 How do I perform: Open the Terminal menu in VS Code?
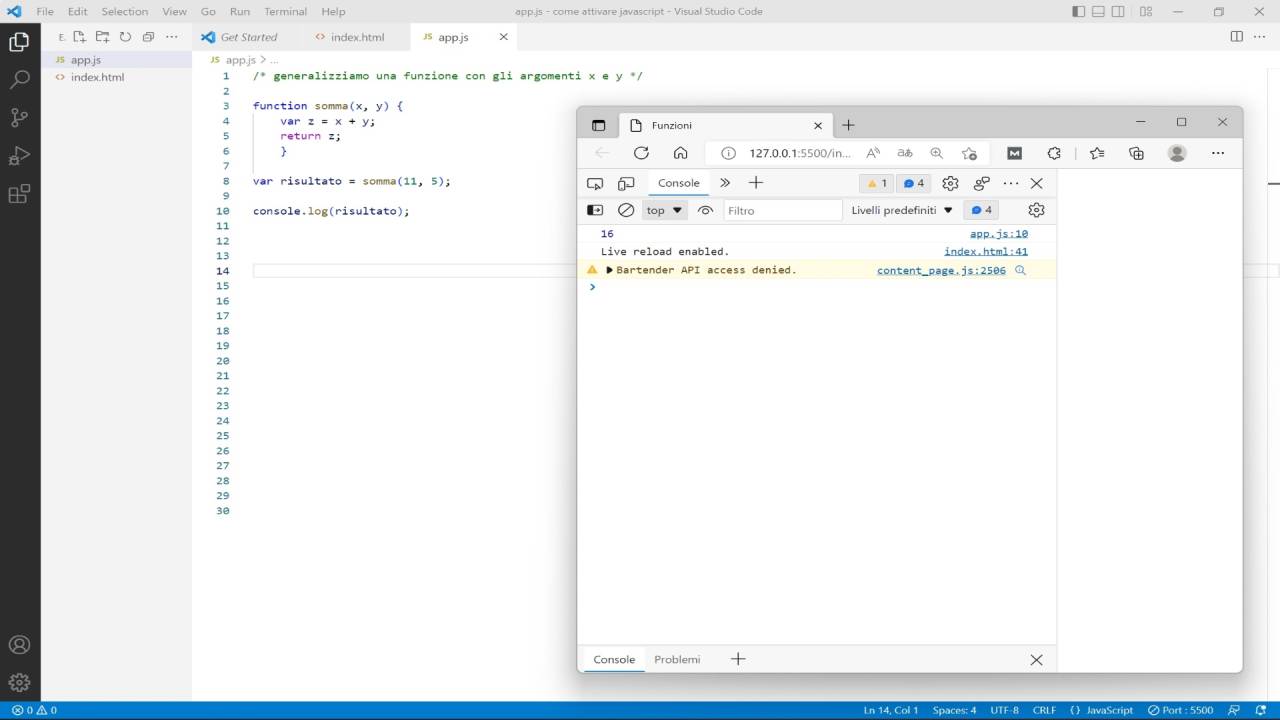click(x=284, y=11)
